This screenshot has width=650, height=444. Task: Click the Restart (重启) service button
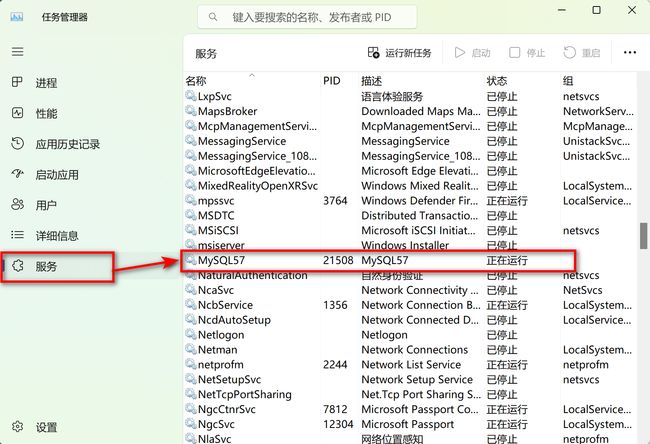tap(582, 53)
